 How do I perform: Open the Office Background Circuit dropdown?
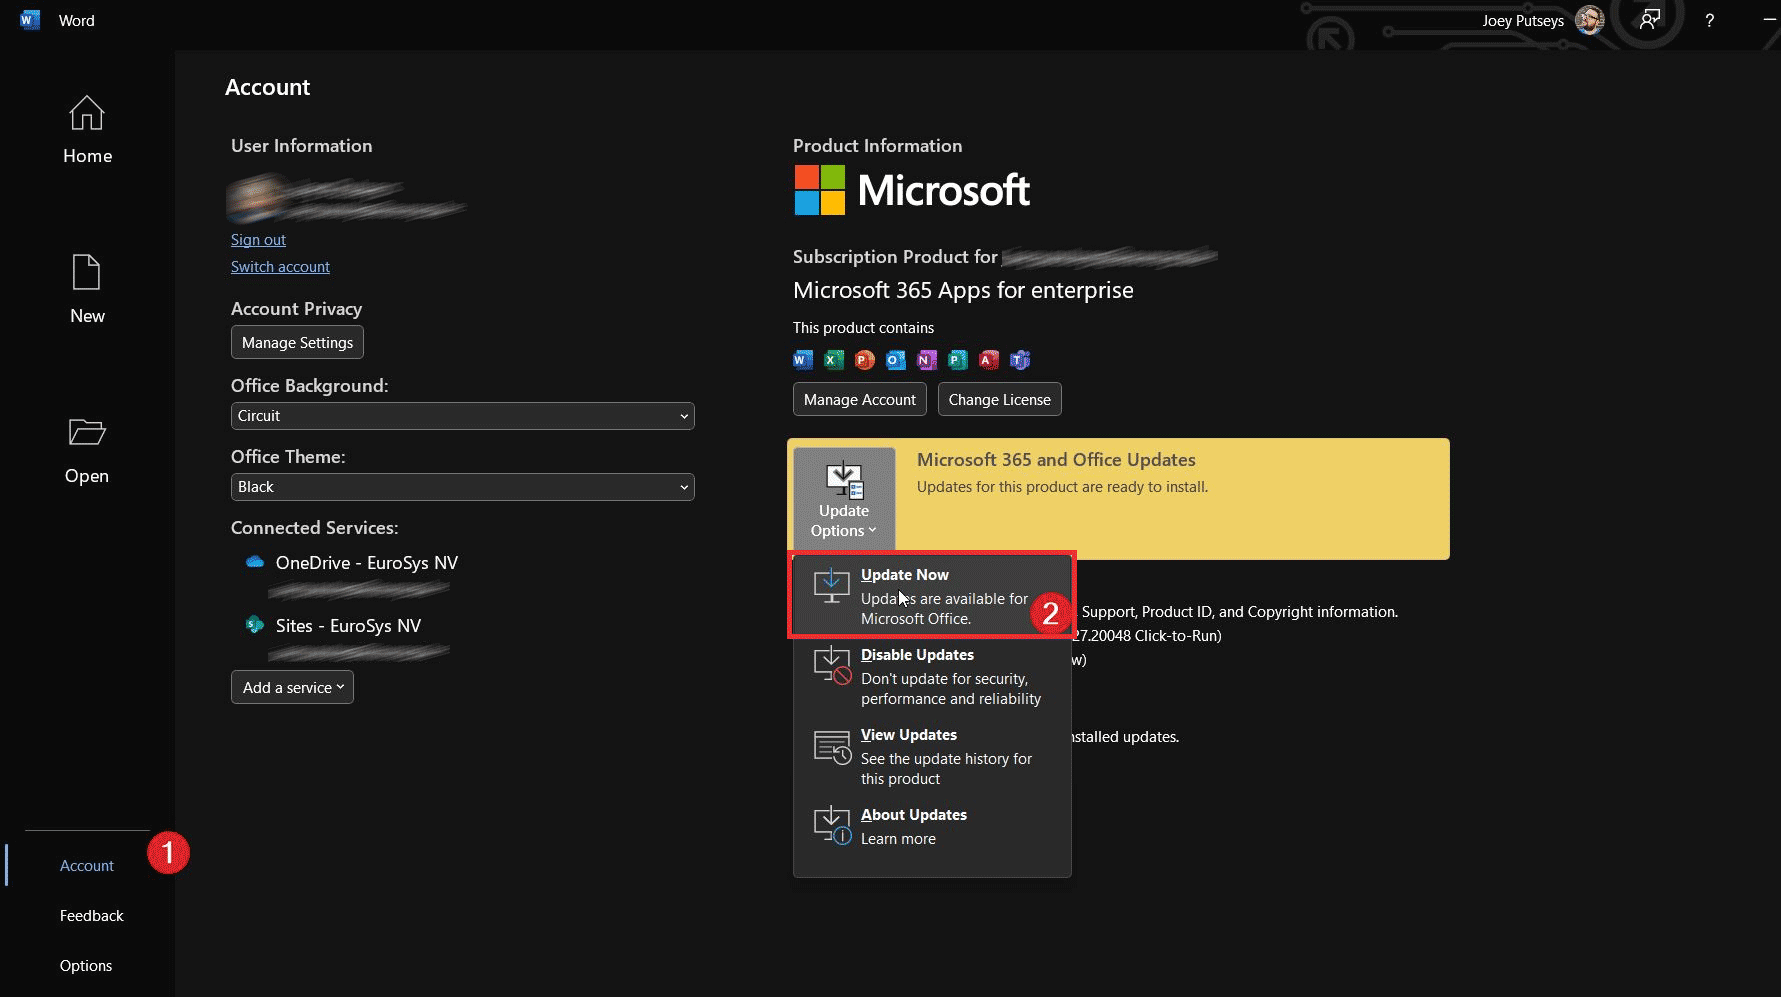462,416
